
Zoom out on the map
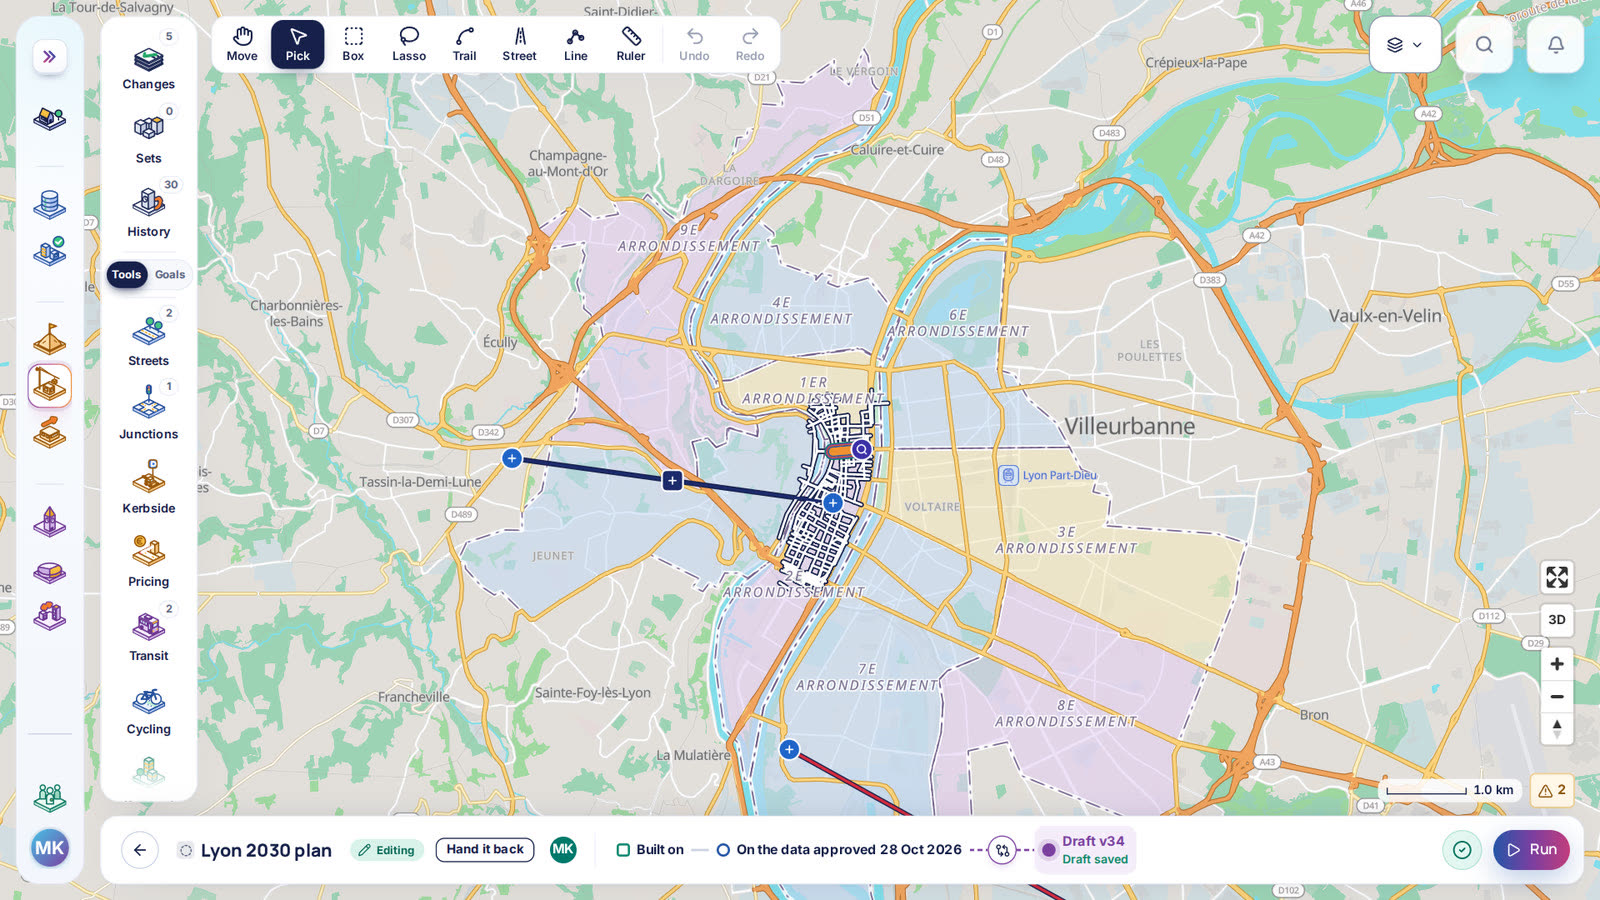[1557, 697]
